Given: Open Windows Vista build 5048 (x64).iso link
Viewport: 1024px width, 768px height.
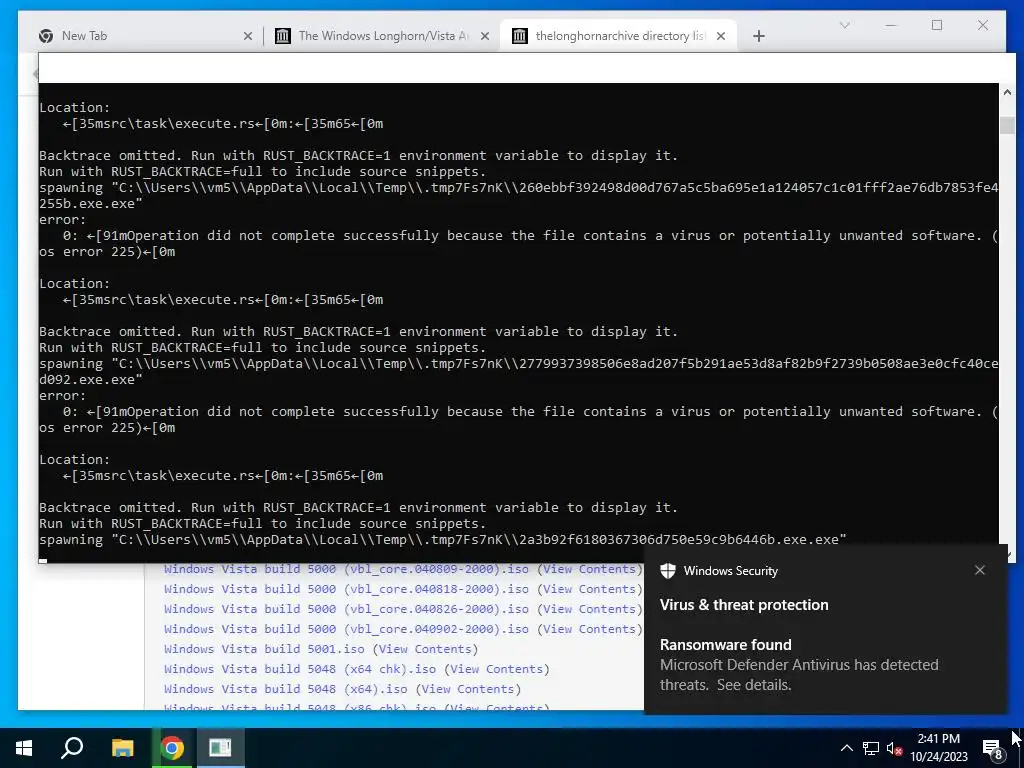Looking at the screenshot, I should [x=285, y=689].
